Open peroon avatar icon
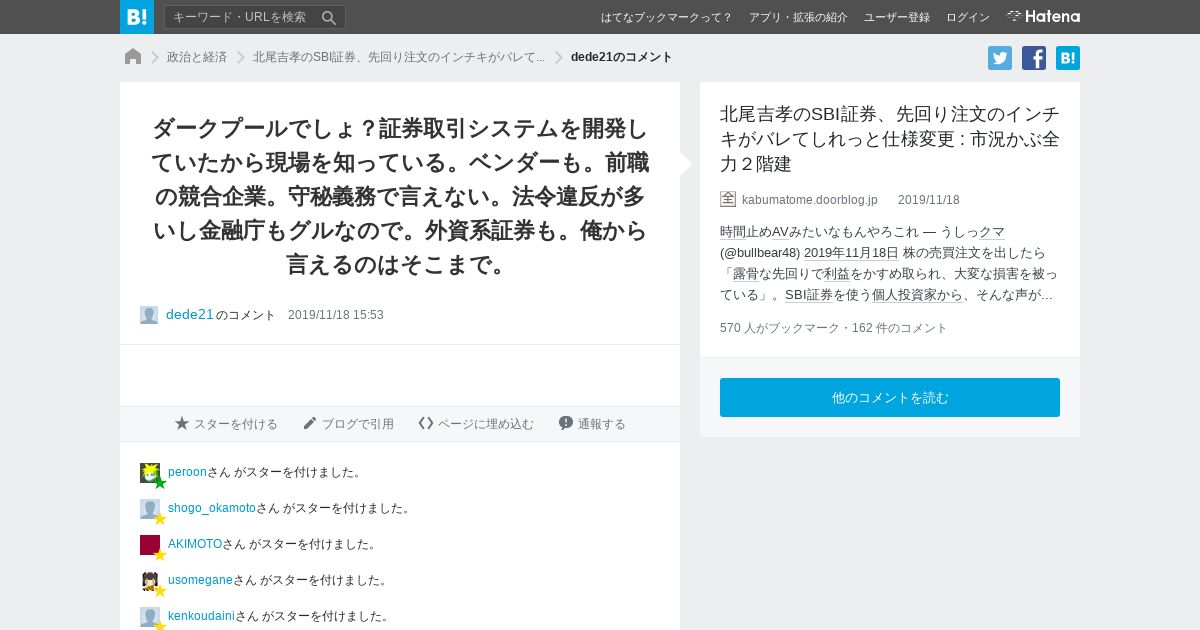The image size is (1200, 630). 150,473
